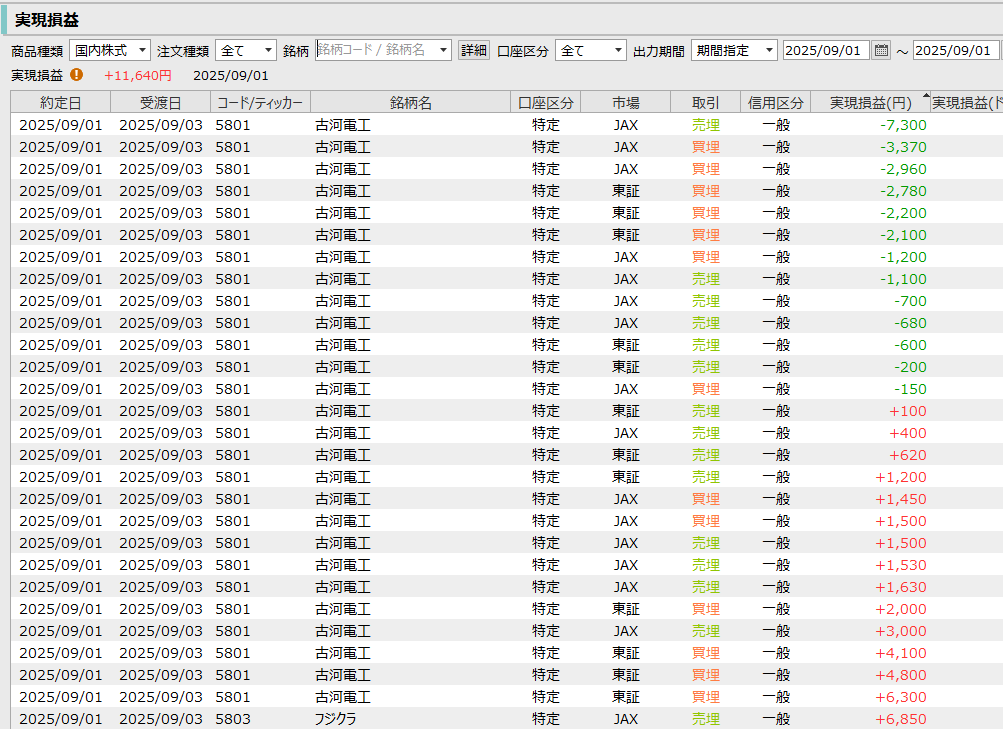The width and height of the screenshot is (1003, 729).
Task: Sort by the コード/ティッカー column header
Action: pyautogui.click(x=260, y=102)
